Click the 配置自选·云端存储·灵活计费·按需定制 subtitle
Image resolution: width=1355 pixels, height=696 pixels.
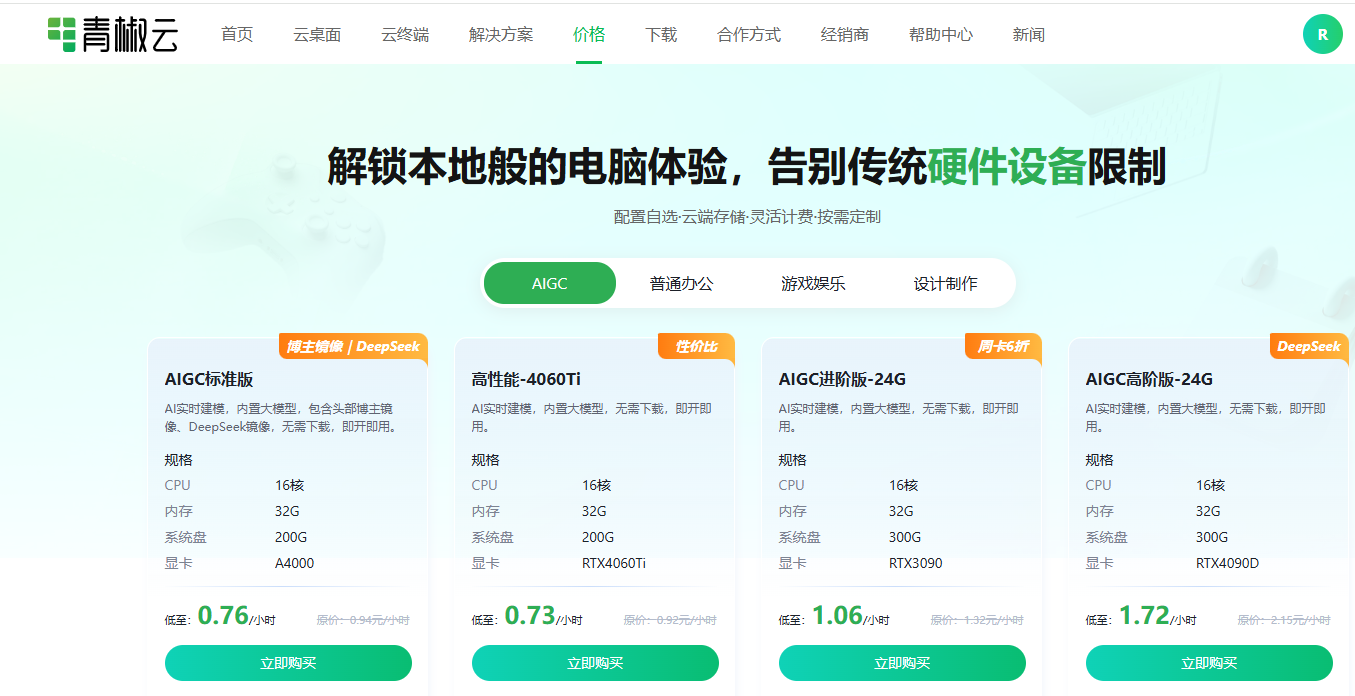point(747,217)
